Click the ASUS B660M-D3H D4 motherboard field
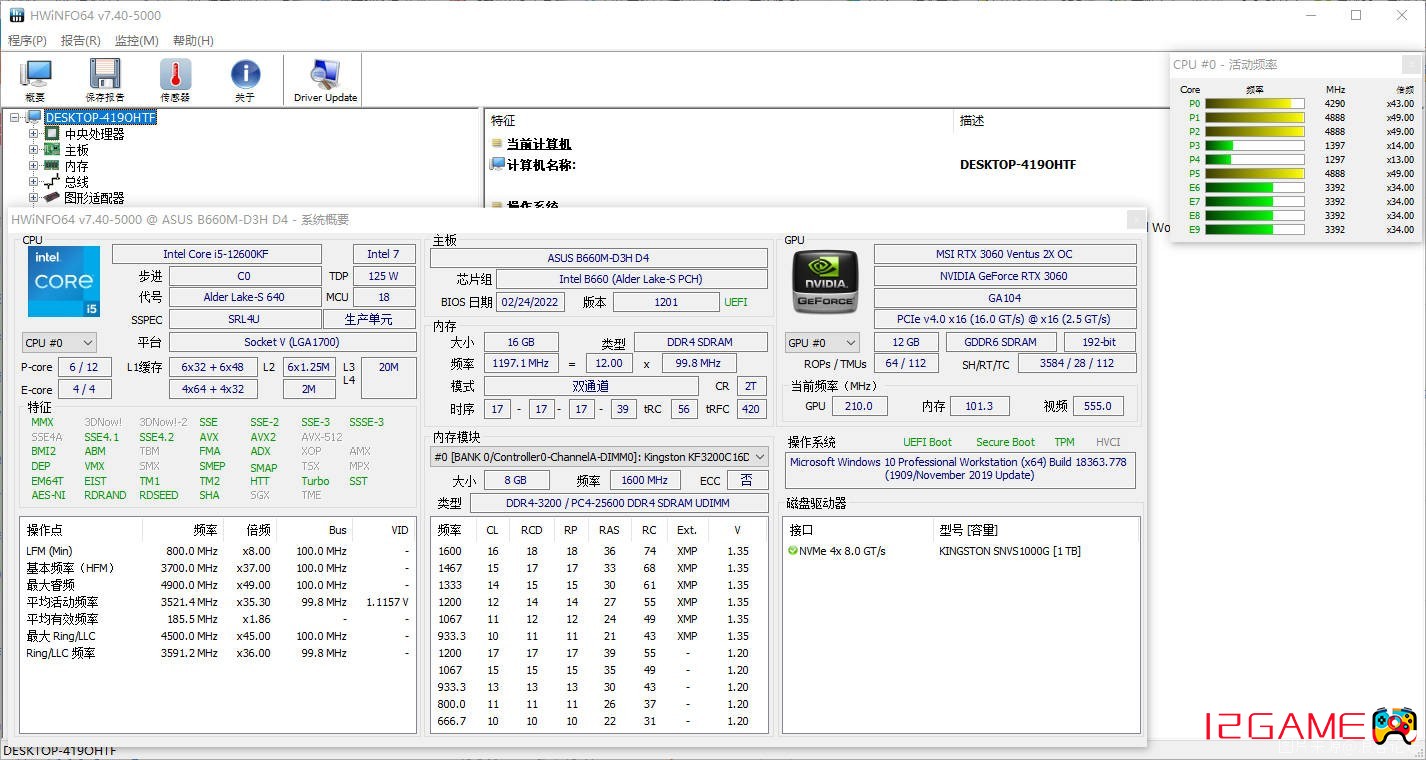 (x=599, y=258)
